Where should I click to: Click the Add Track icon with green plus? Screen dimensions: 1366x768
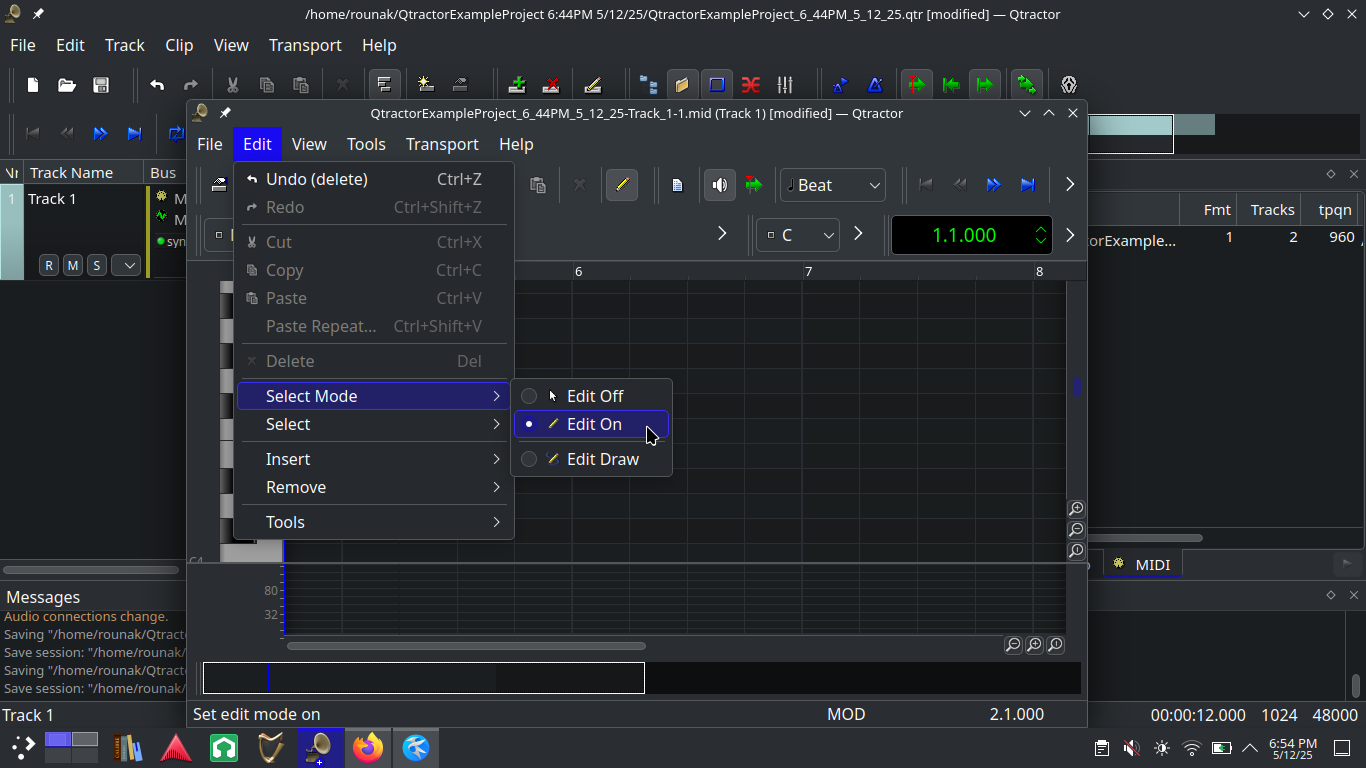click(x=517, y=85)
